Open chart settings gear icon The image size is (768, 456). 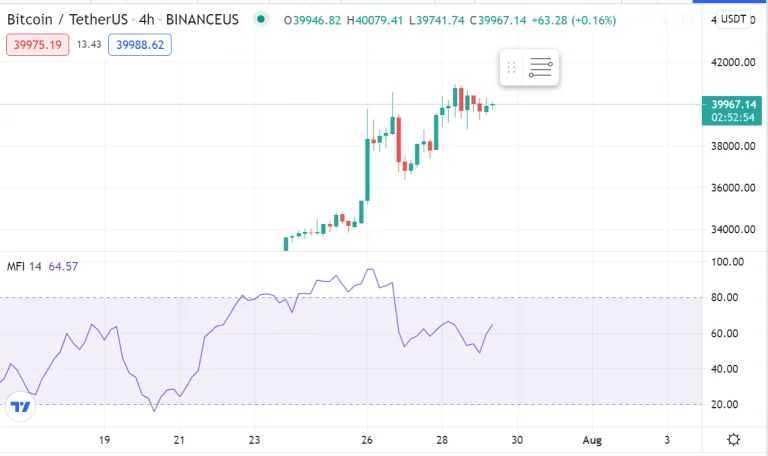tap(733, 439)
